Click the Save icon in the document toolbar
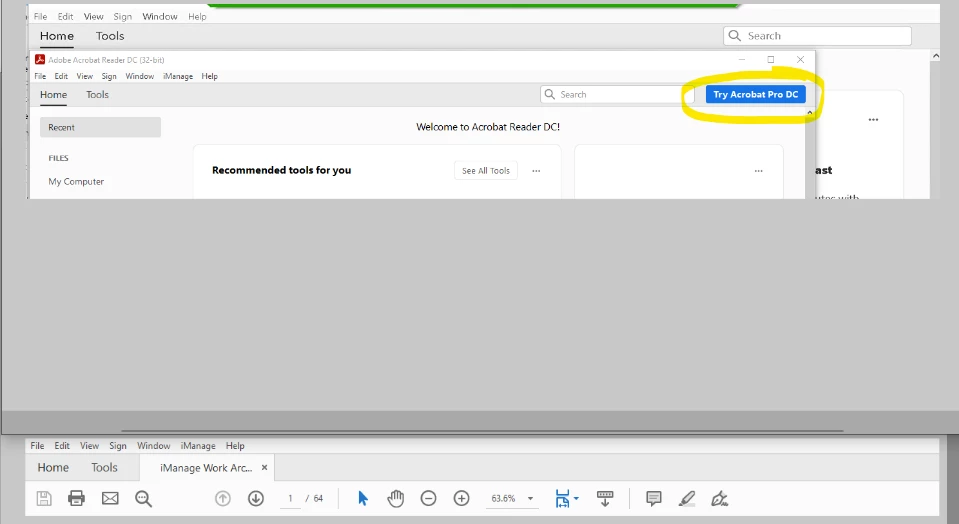This screenshot has height=524, width=959. click(x=44, y=498)
